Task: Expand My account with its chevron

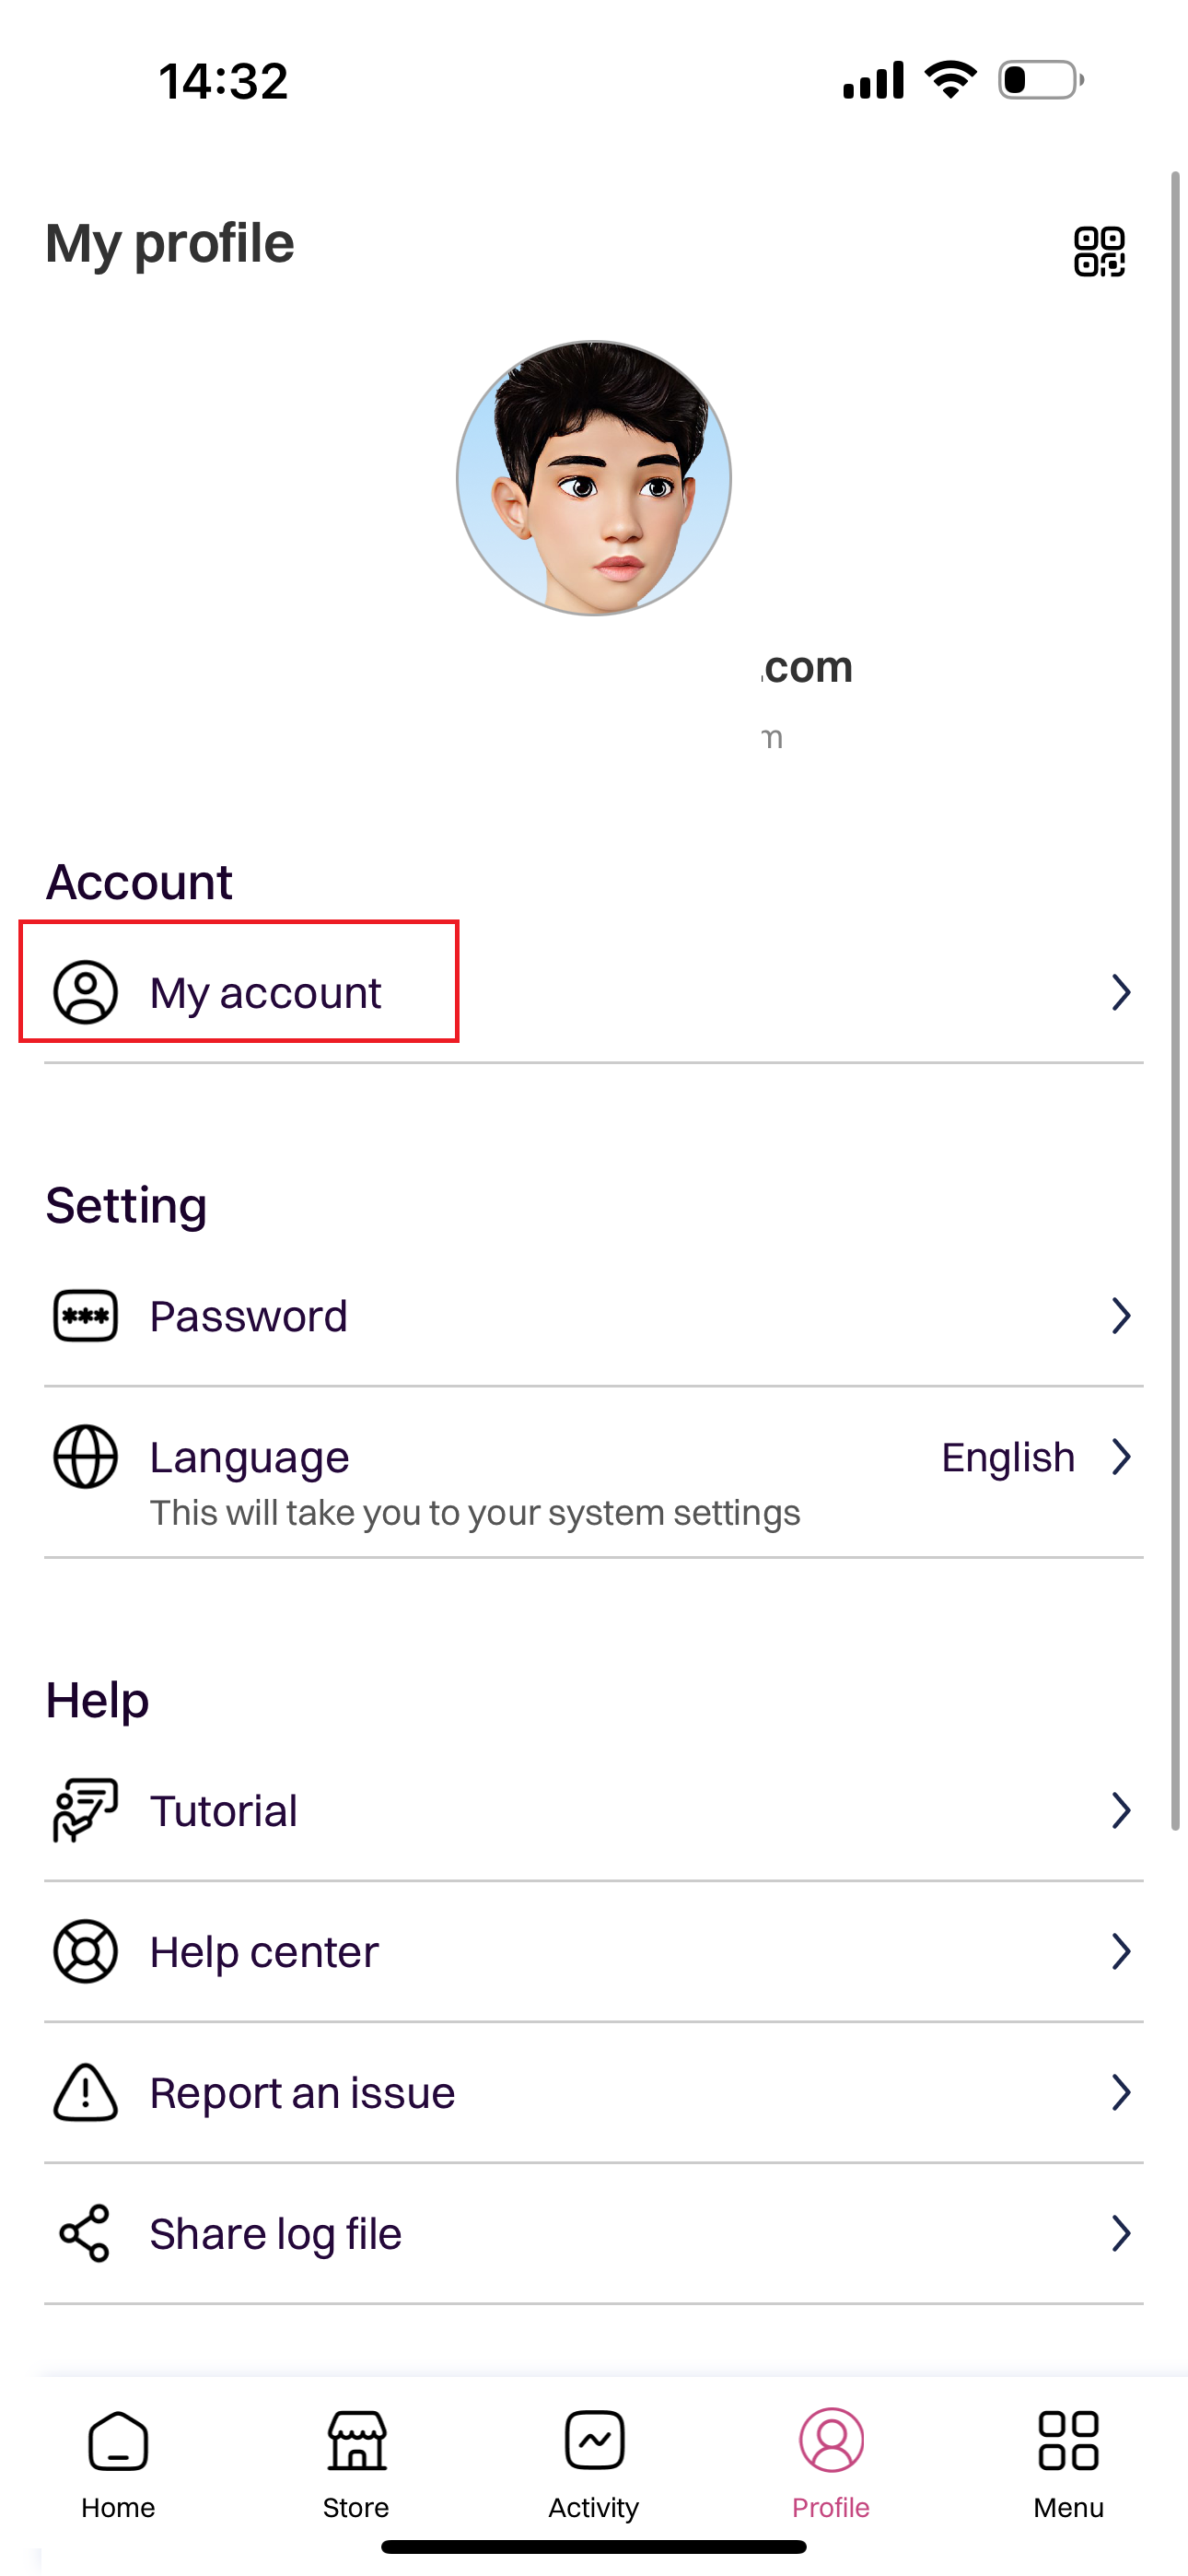Action: point(1120,992)
